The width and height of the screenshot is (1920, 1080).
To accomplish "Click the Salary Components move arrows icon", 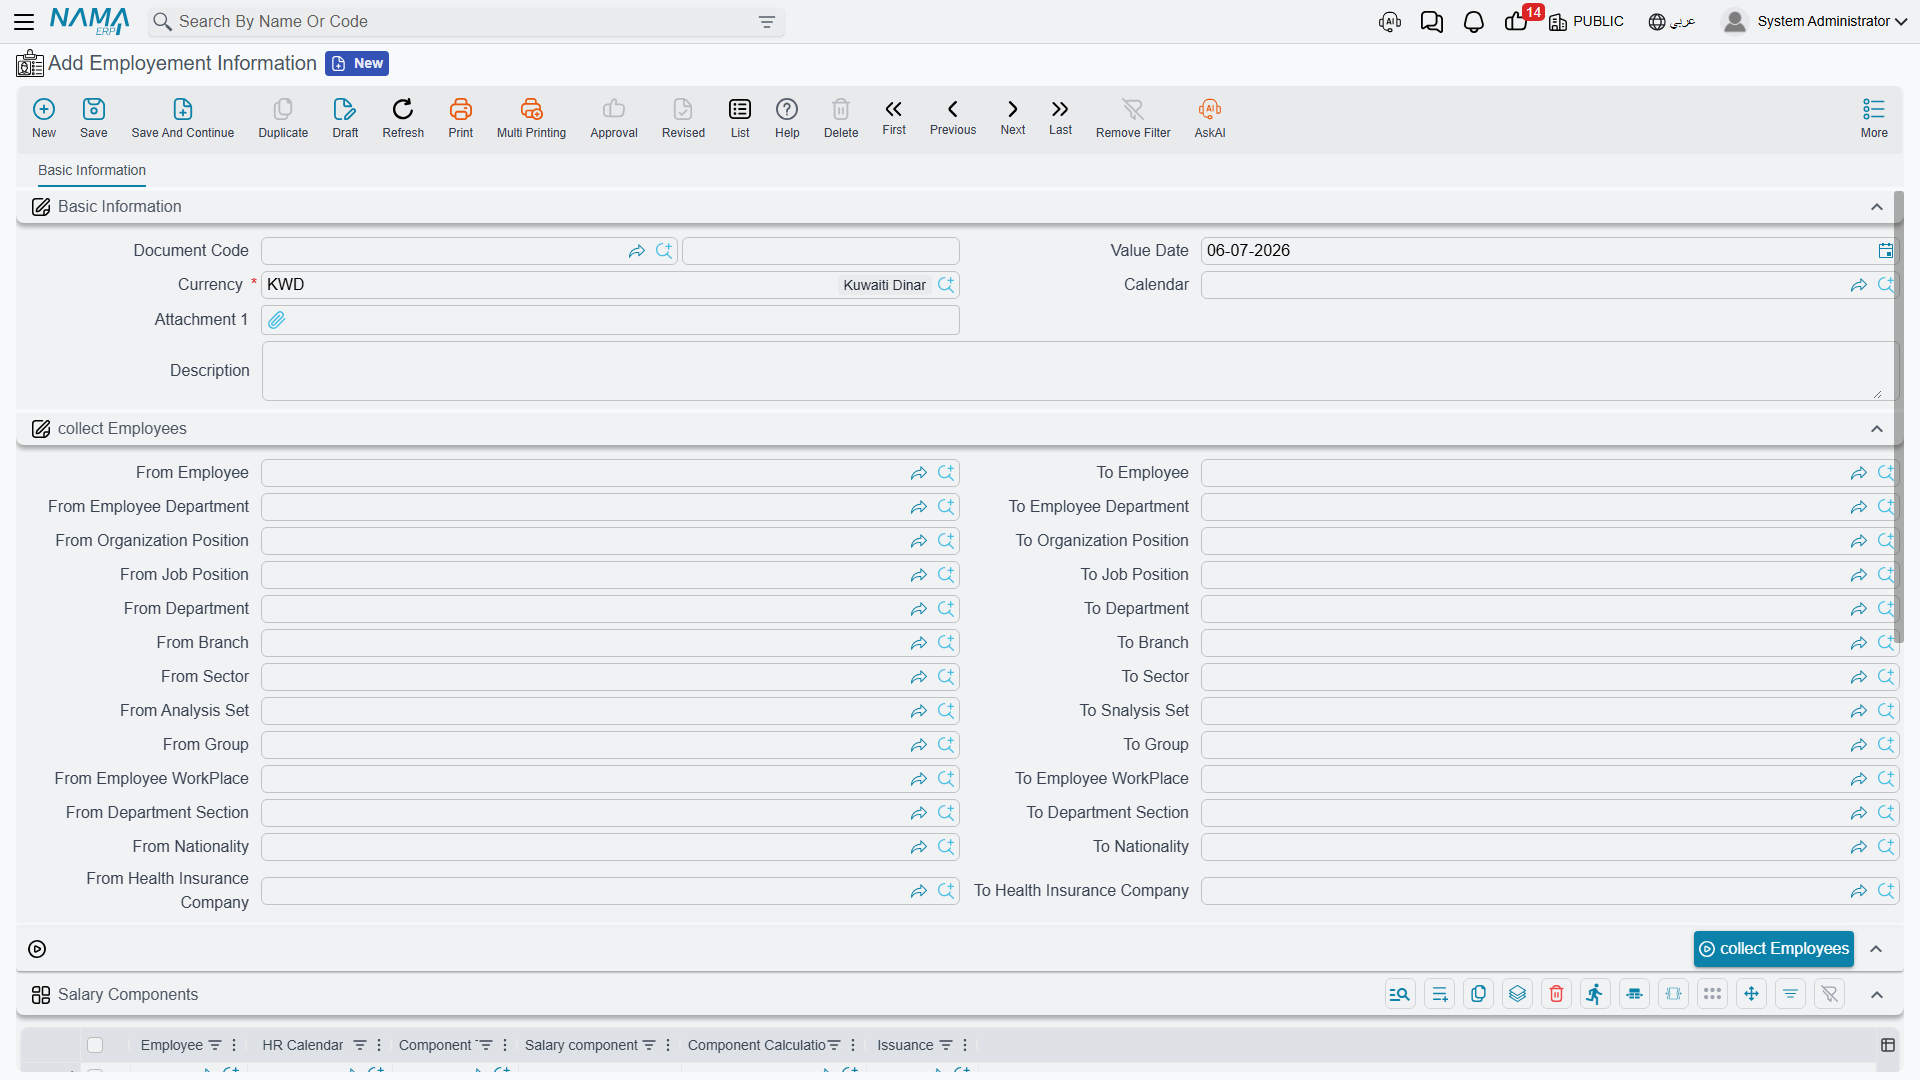I will click(1751, 994).
